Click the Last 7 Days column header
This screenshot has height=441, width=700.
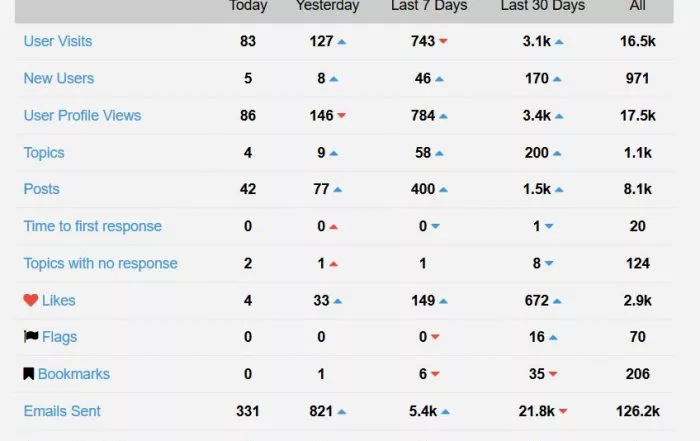tap(429, 6)
